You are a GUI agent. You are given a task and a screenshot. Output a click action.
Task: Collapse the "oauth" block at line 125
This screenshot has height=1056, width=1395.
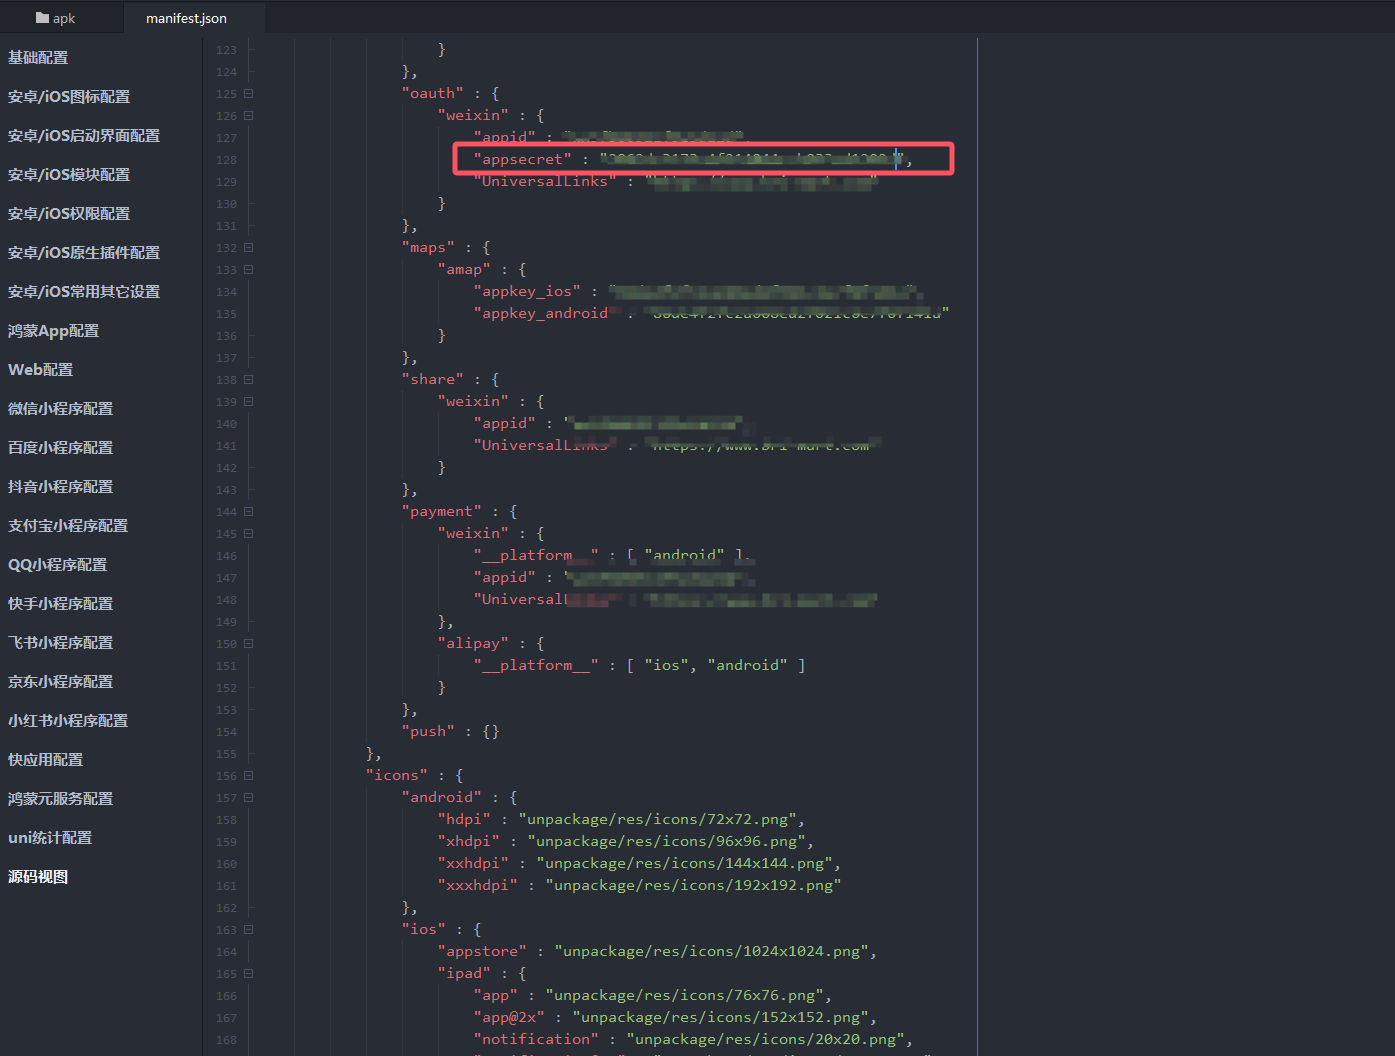(248, 94)
